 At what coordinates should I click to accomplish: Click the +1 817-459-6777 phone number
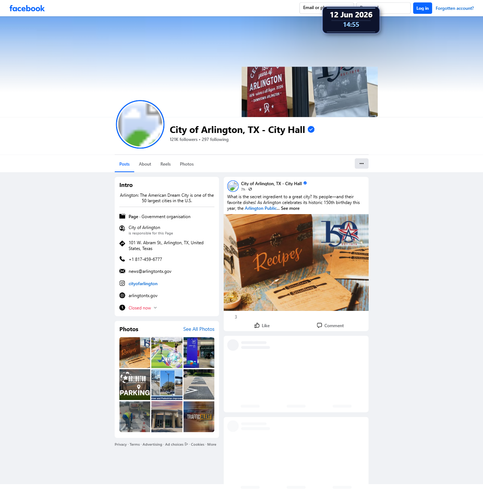point(145,259)
